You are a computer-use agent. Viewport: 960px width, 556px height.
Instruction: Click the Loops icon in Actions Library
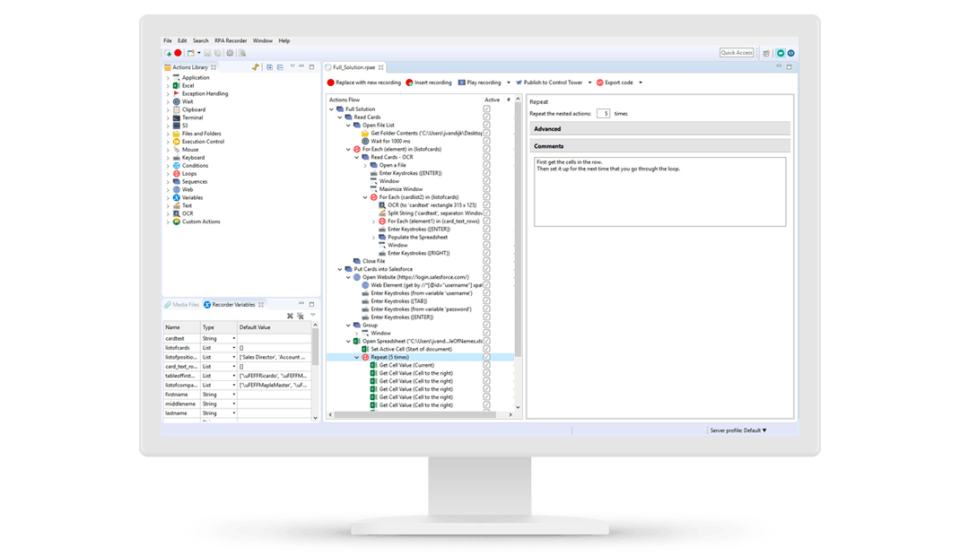pyautogui.click(x=176, y=173)
